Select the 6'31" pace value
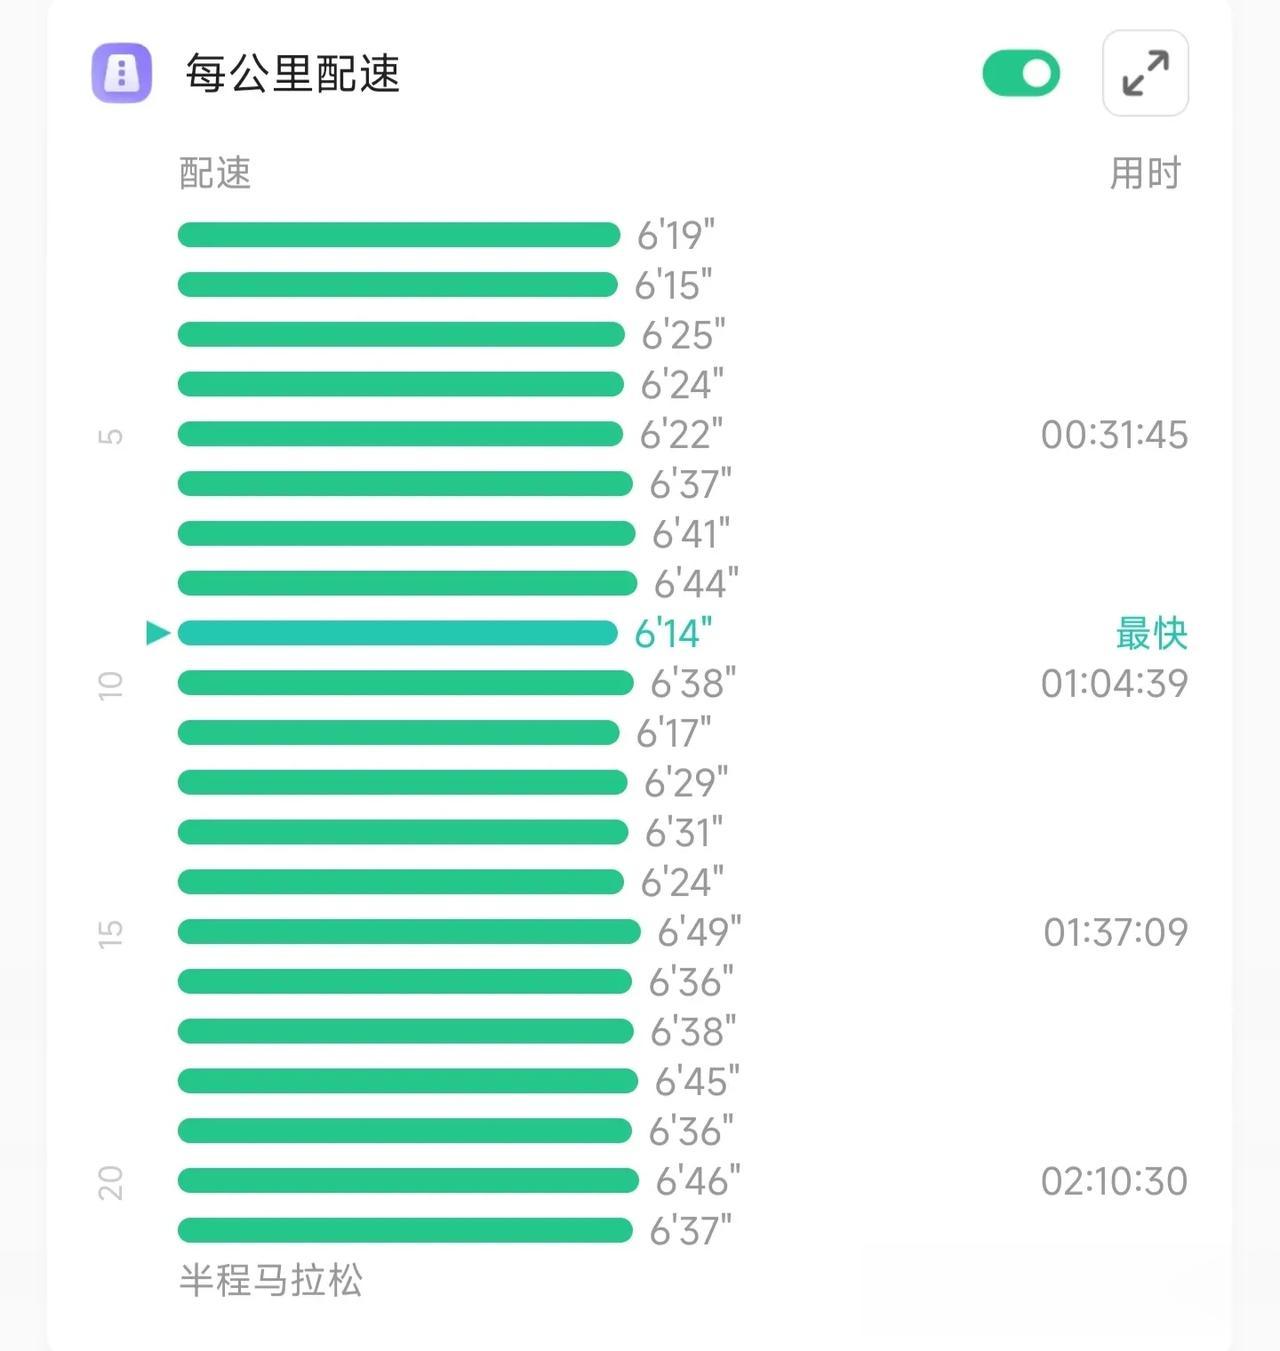 tap(684, 832)
